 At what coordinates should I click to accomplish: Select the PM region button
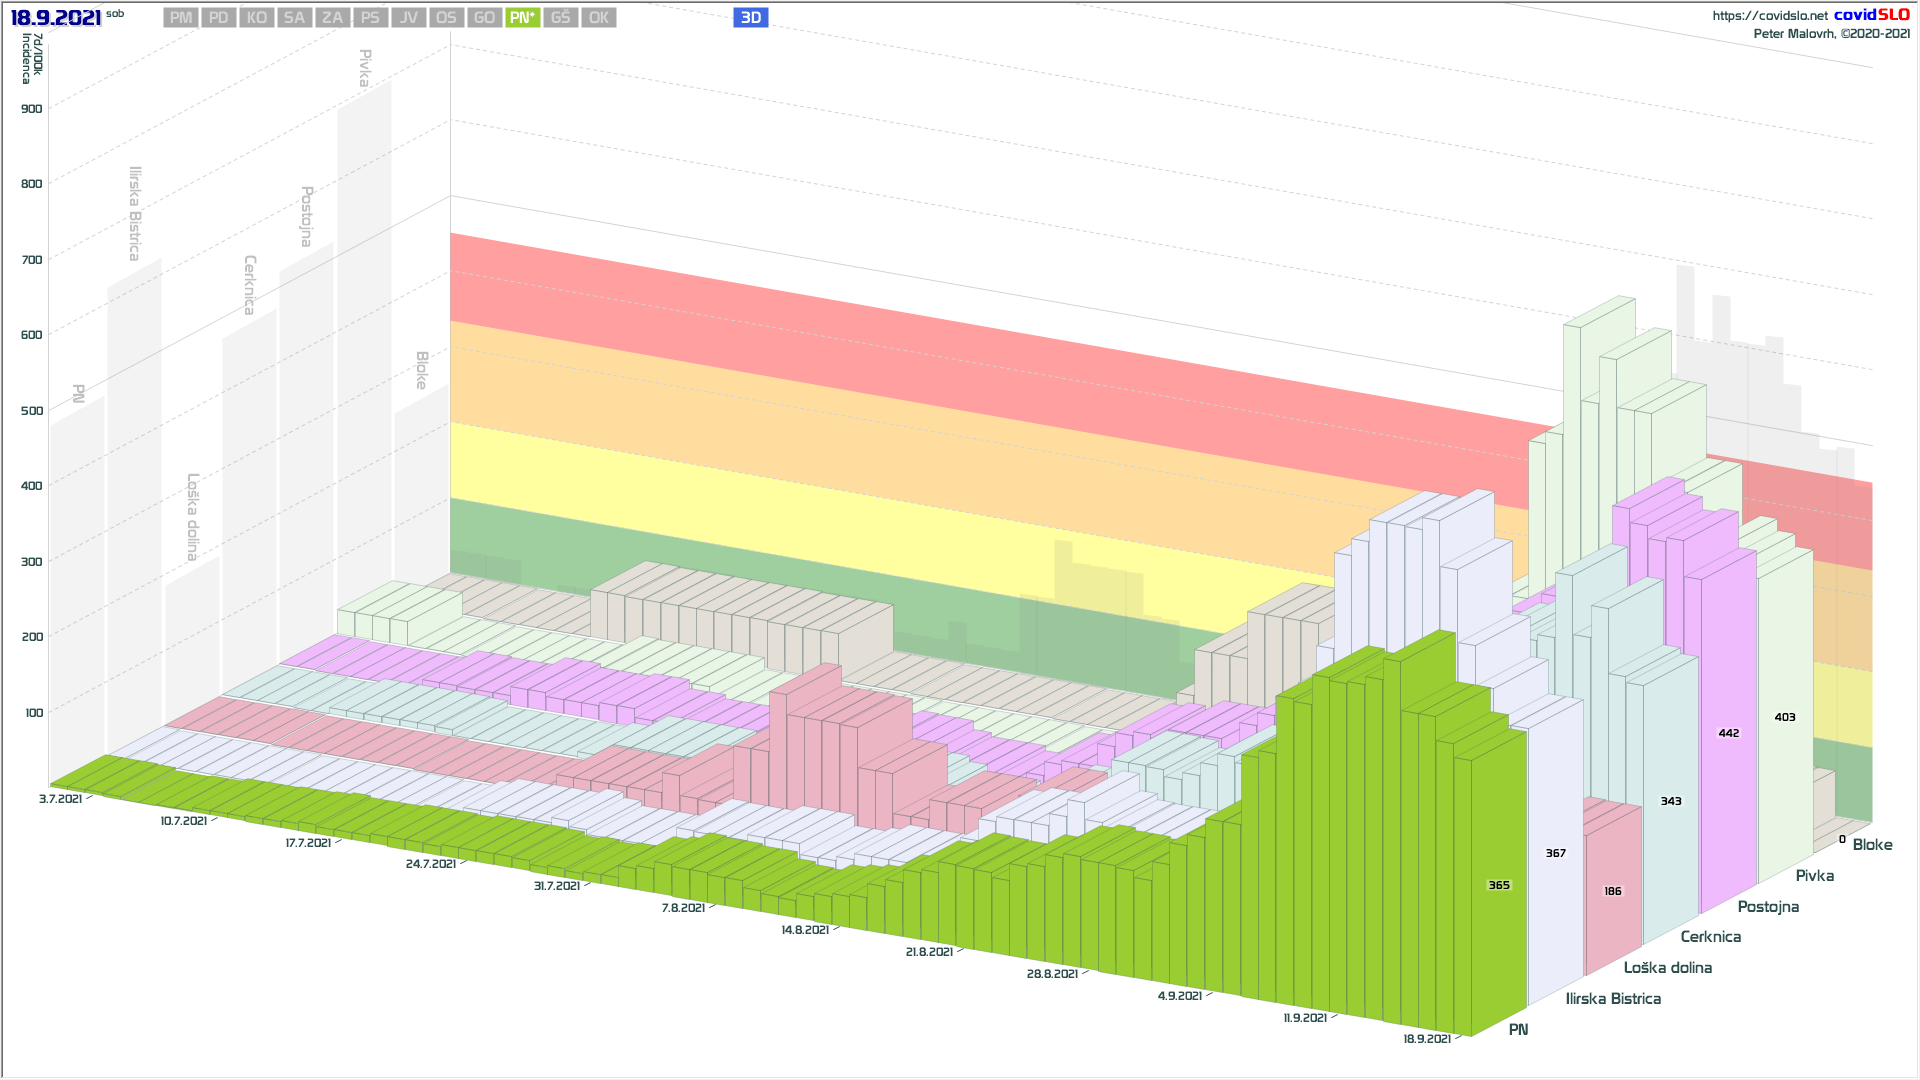pos(180,18)
